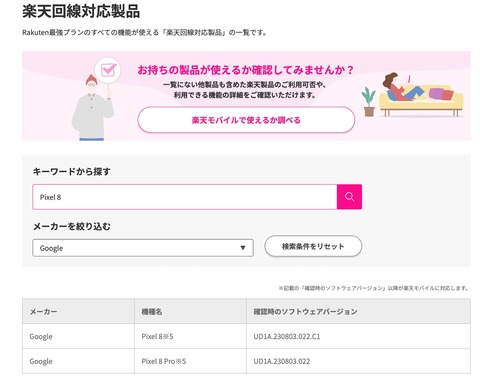
Task: Click the 機種名 column header
Action: pos(190,311)
